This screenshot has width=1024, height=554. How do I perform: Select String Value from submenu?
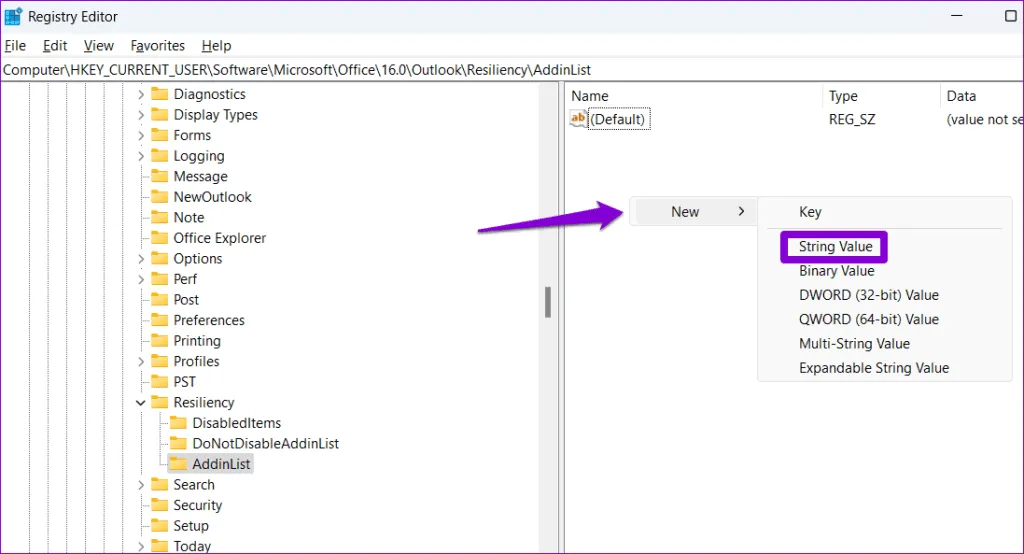[835, 246]
